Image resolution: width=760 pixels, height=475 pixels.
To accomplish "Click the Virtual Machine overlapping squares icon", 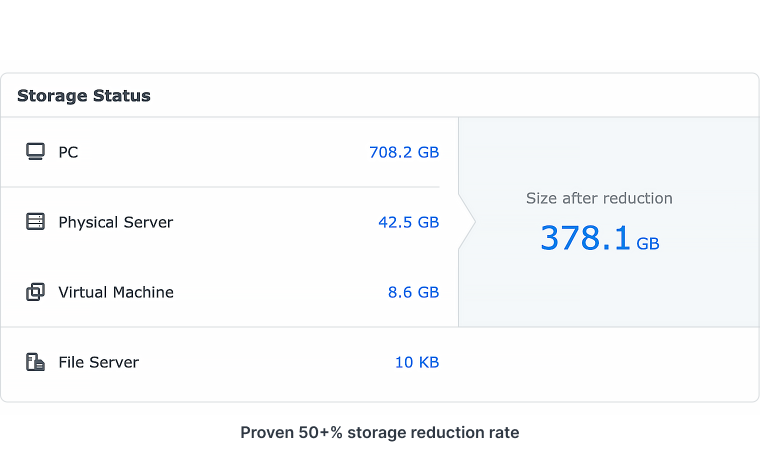I will click(x=35, y=292).
